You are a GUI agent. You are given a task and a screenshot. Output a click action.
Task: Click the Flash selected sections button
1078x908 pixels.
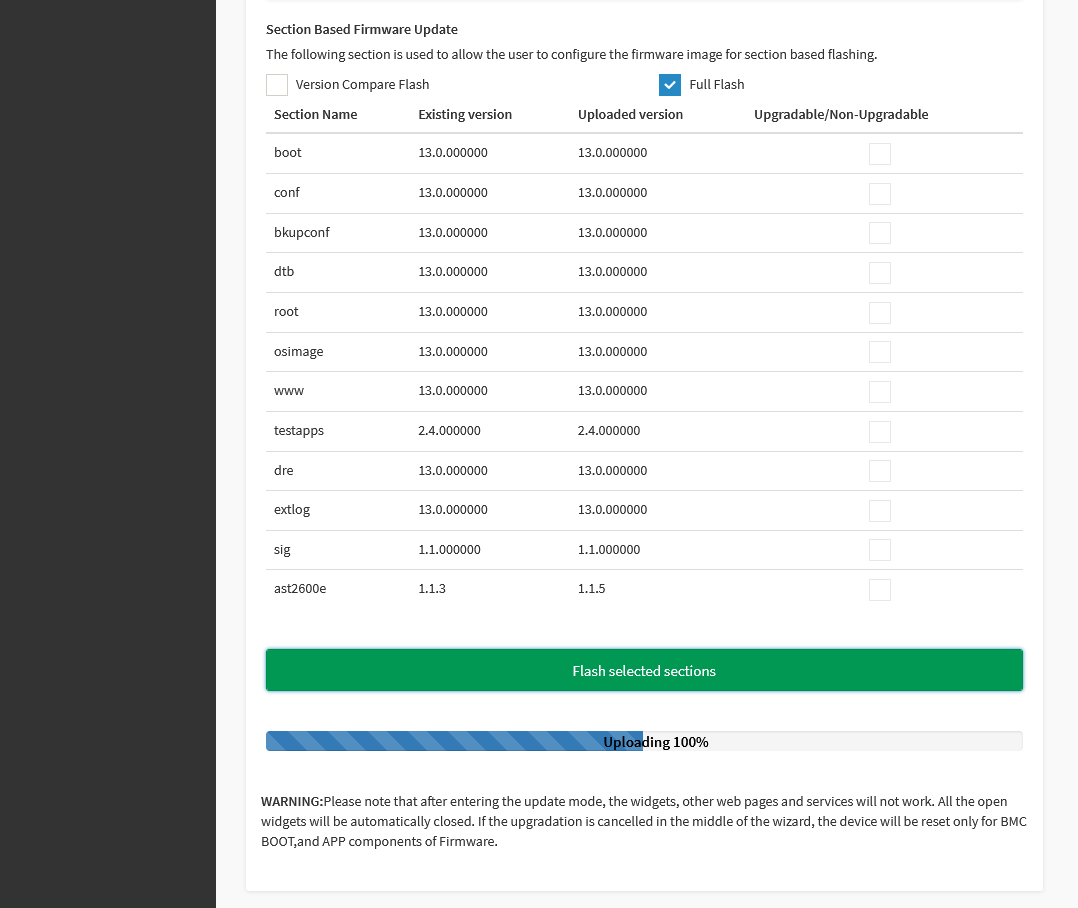(x=644, y=670)
